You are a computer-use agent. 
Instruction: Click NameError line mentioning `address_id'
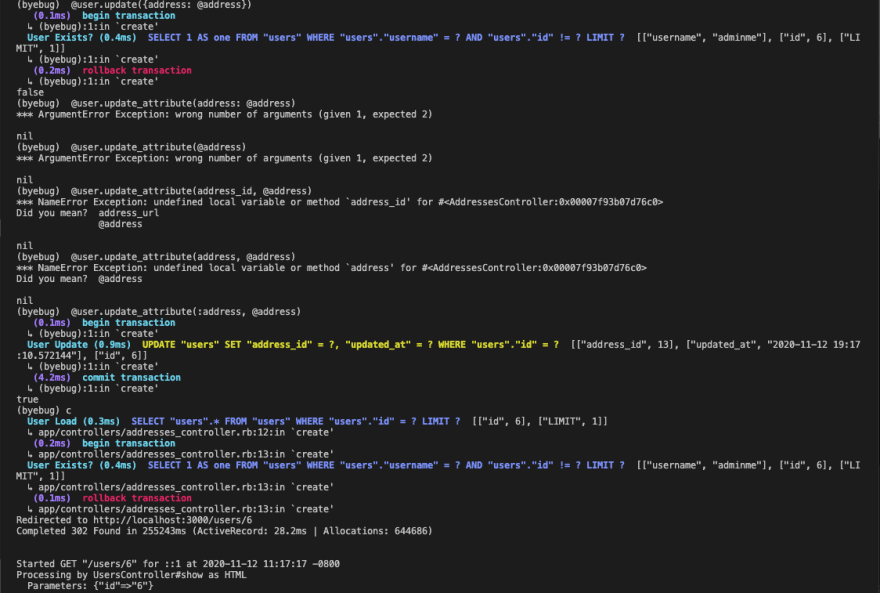pyautogui.click(x=340, y=202)
